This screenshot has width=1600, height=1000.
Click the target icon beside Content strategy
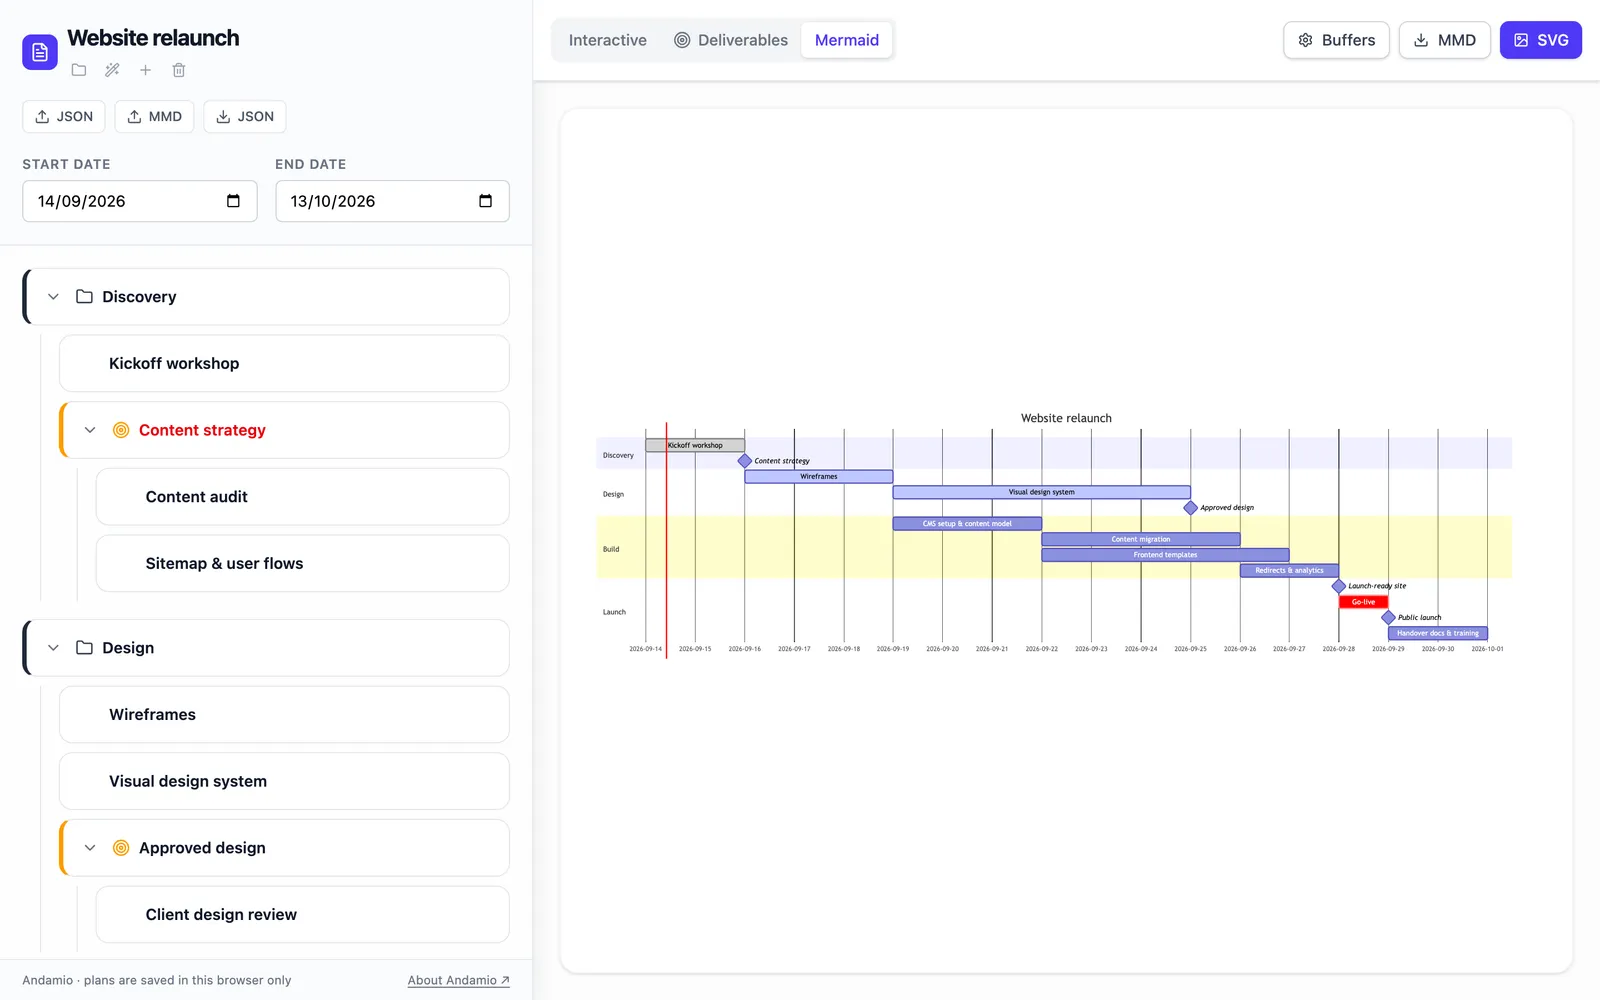click(x=121, y=430)
